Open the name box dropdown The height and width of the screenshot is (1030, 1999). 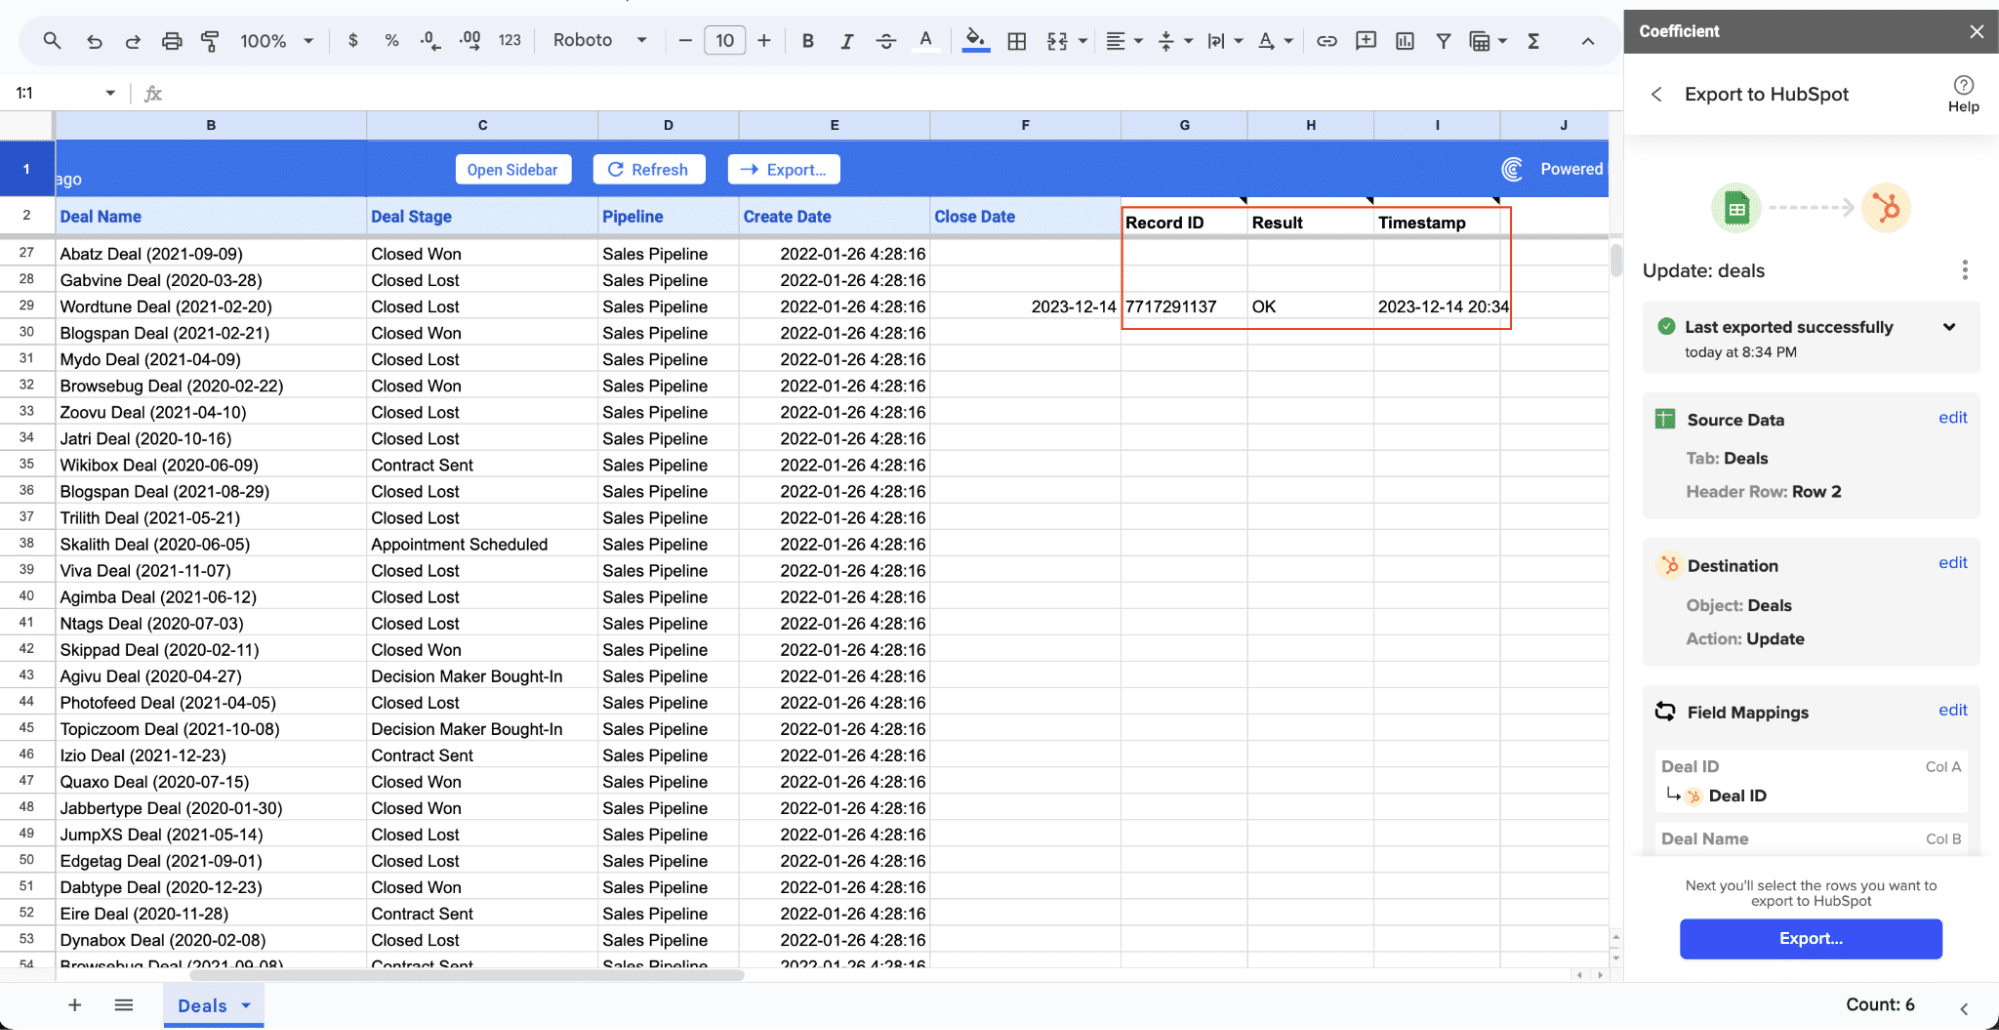110,93
